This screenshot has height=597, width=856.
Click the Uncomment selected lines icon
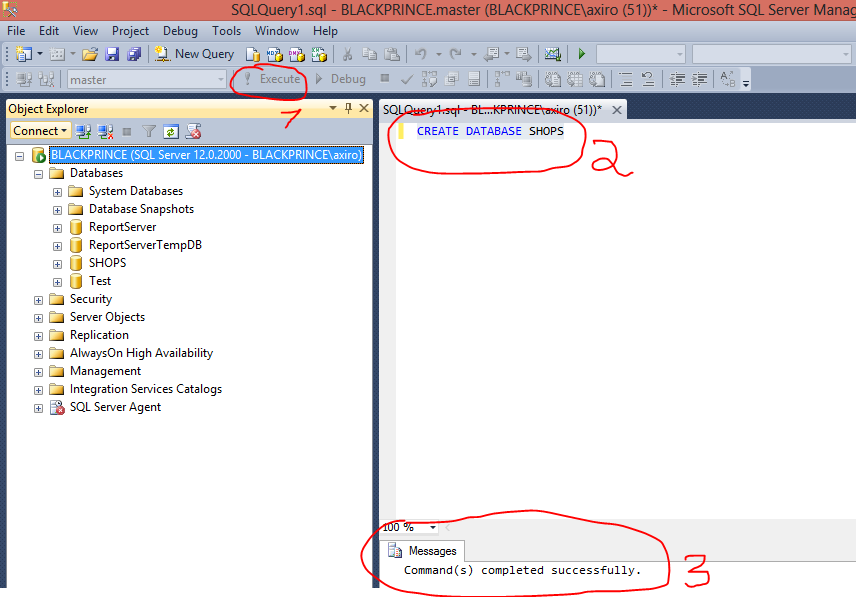click(x=648, y=80)
